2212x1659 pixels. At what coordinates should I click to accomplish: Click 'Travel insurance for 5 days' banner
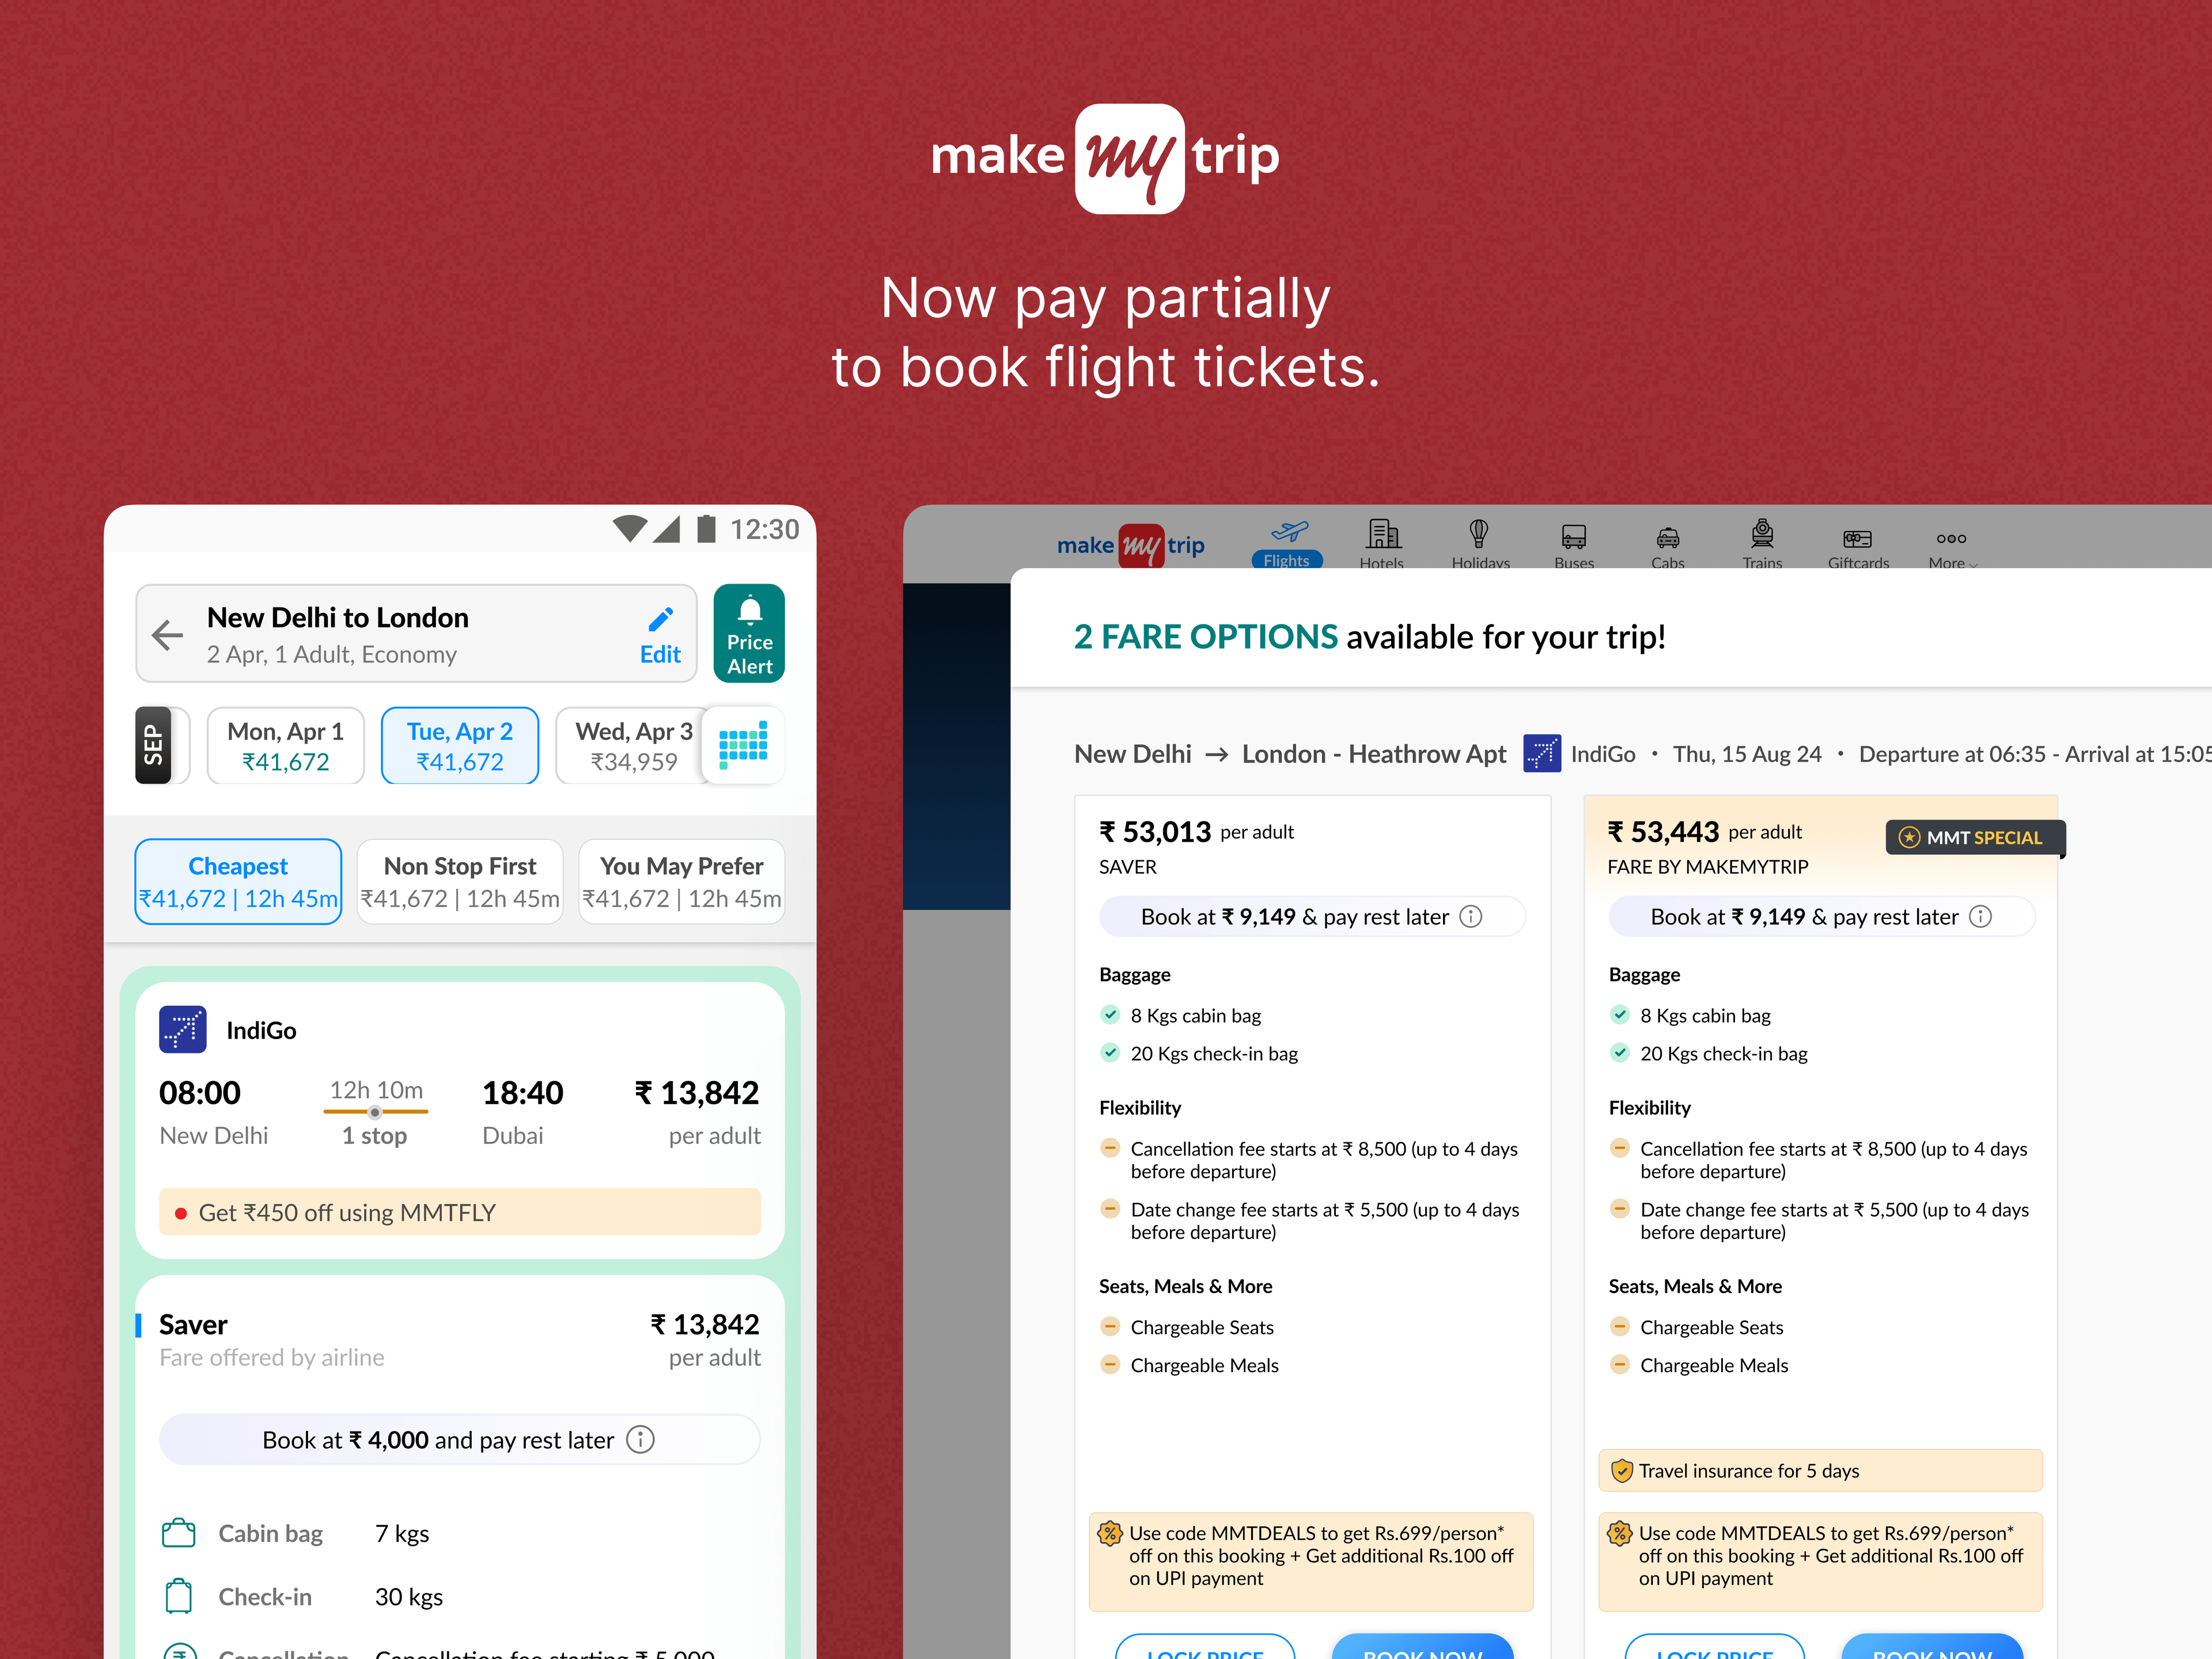click(x=1821, y=1471)
